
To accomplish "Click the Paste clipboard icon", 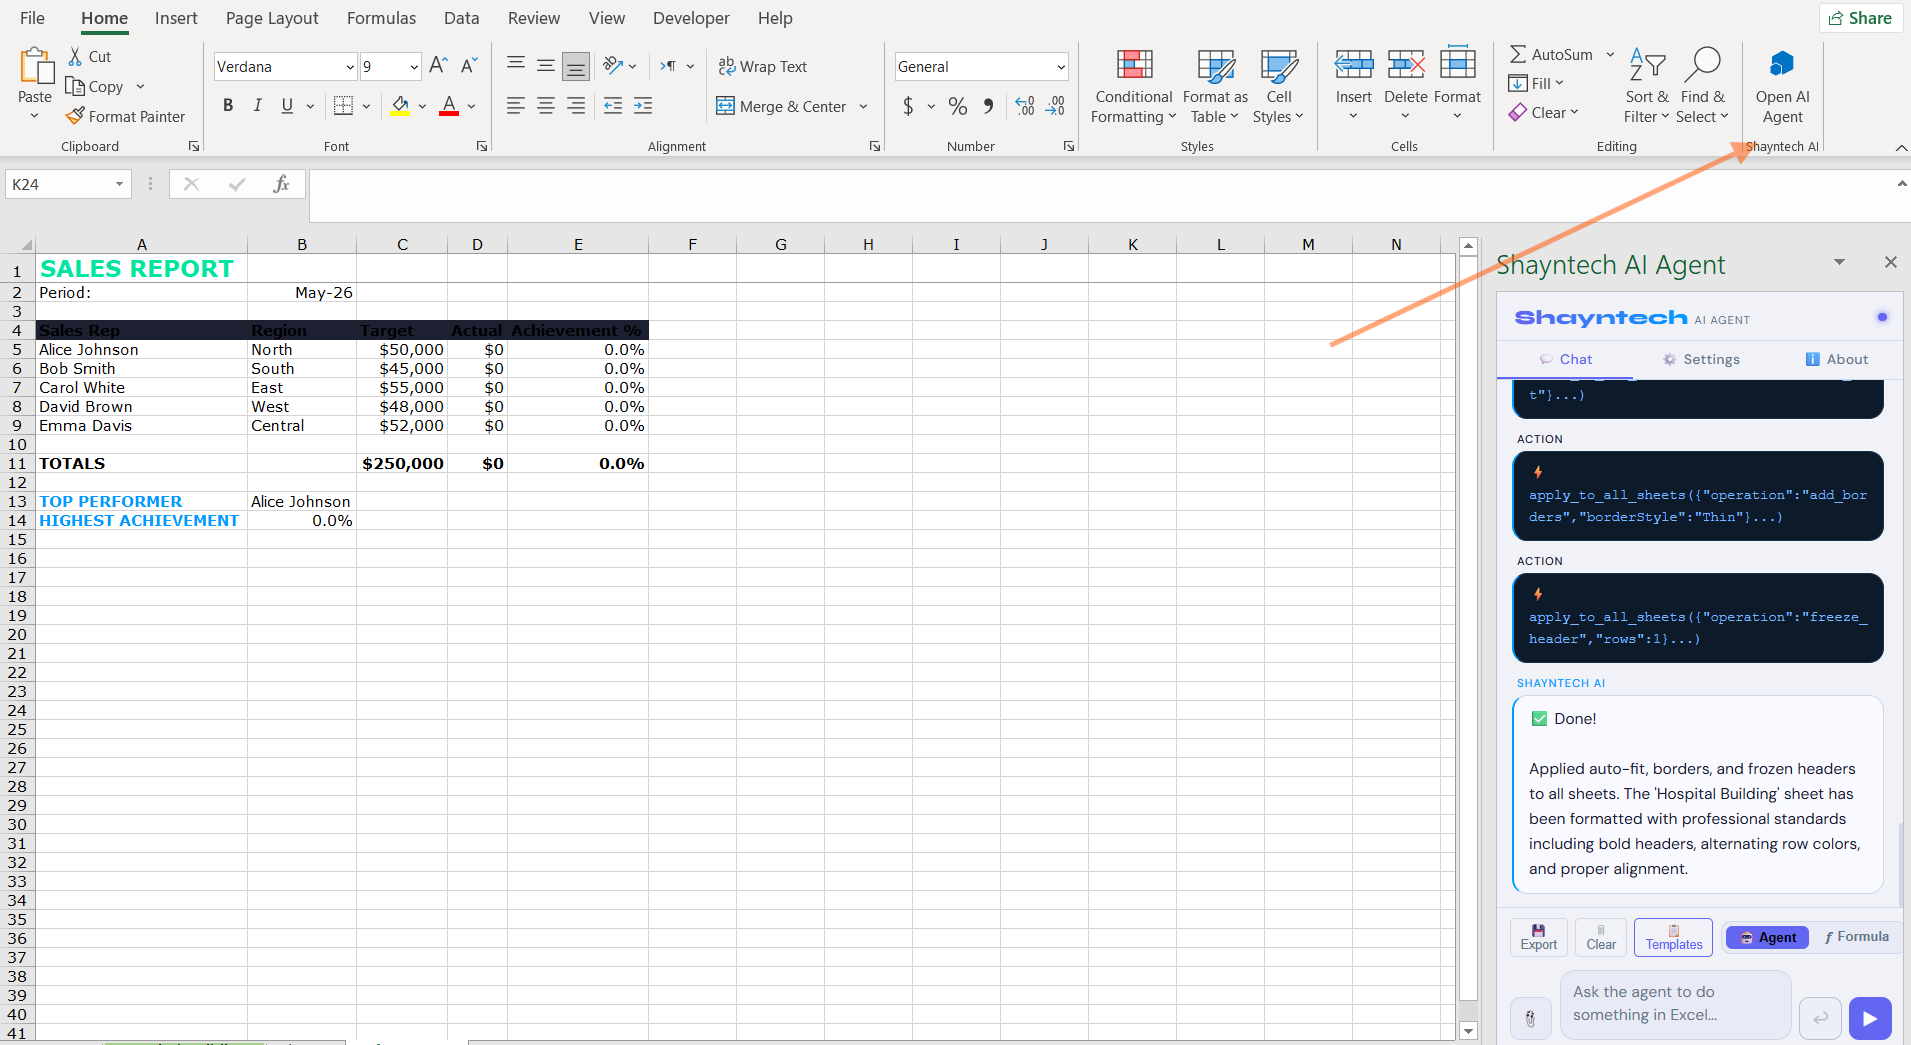I will [35, 66].
